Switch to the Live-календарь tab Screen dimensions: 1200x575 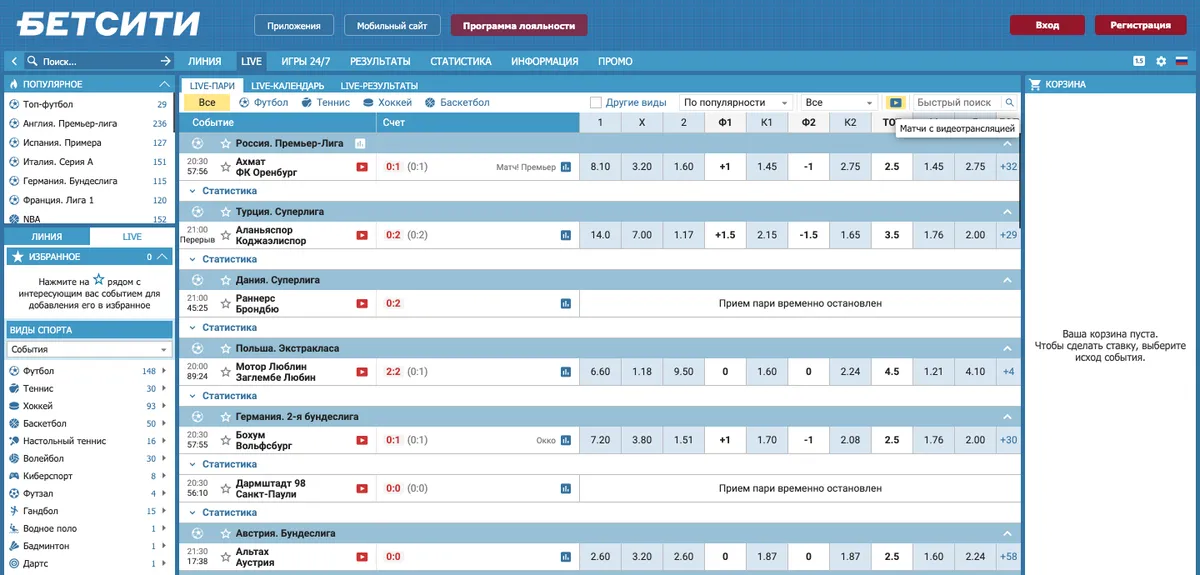(x=287, y=86)
